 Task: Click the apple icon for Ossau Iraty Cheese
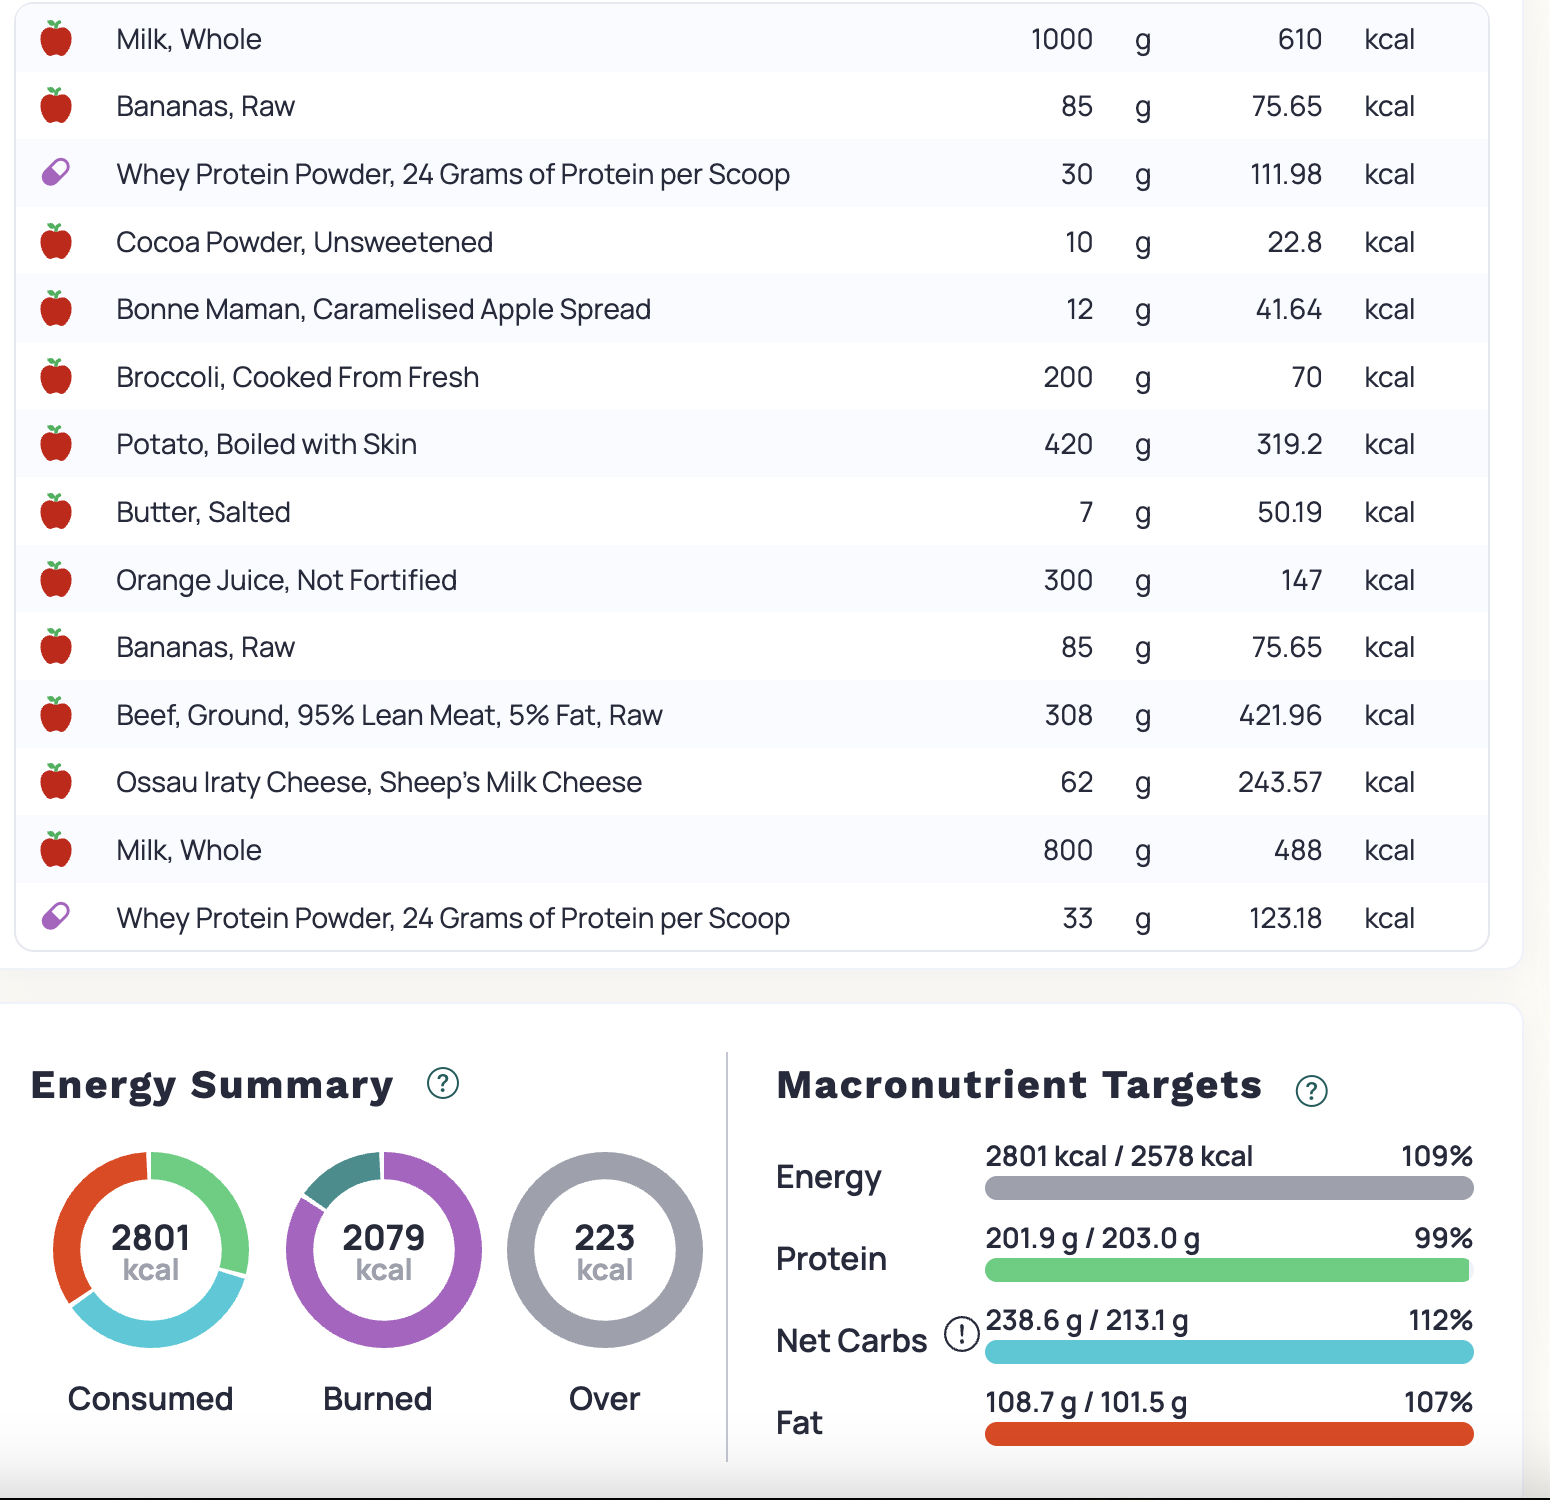(56, 782)
